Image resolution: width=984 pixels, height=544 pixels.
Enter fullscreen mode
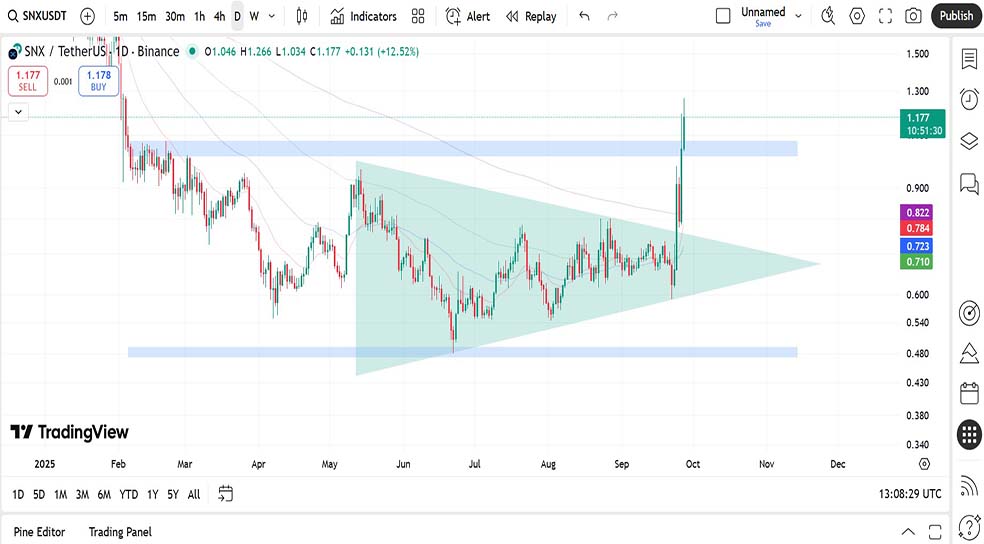(x=885, y=16)
